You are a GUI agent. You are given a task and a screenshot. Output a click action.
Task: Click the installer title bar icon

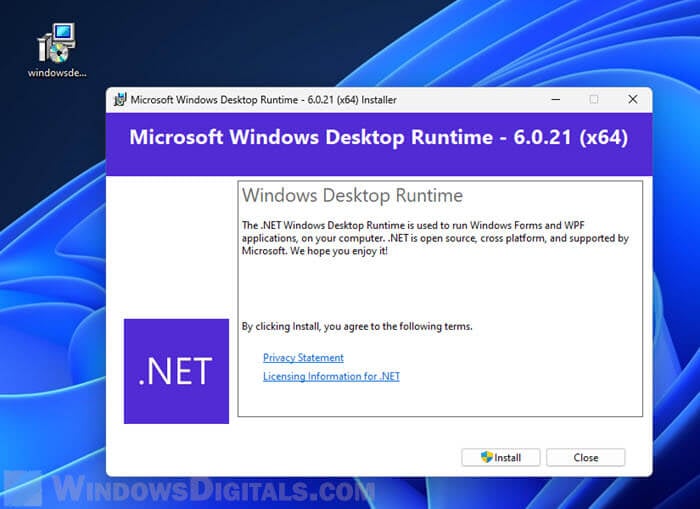pos(120,100)
